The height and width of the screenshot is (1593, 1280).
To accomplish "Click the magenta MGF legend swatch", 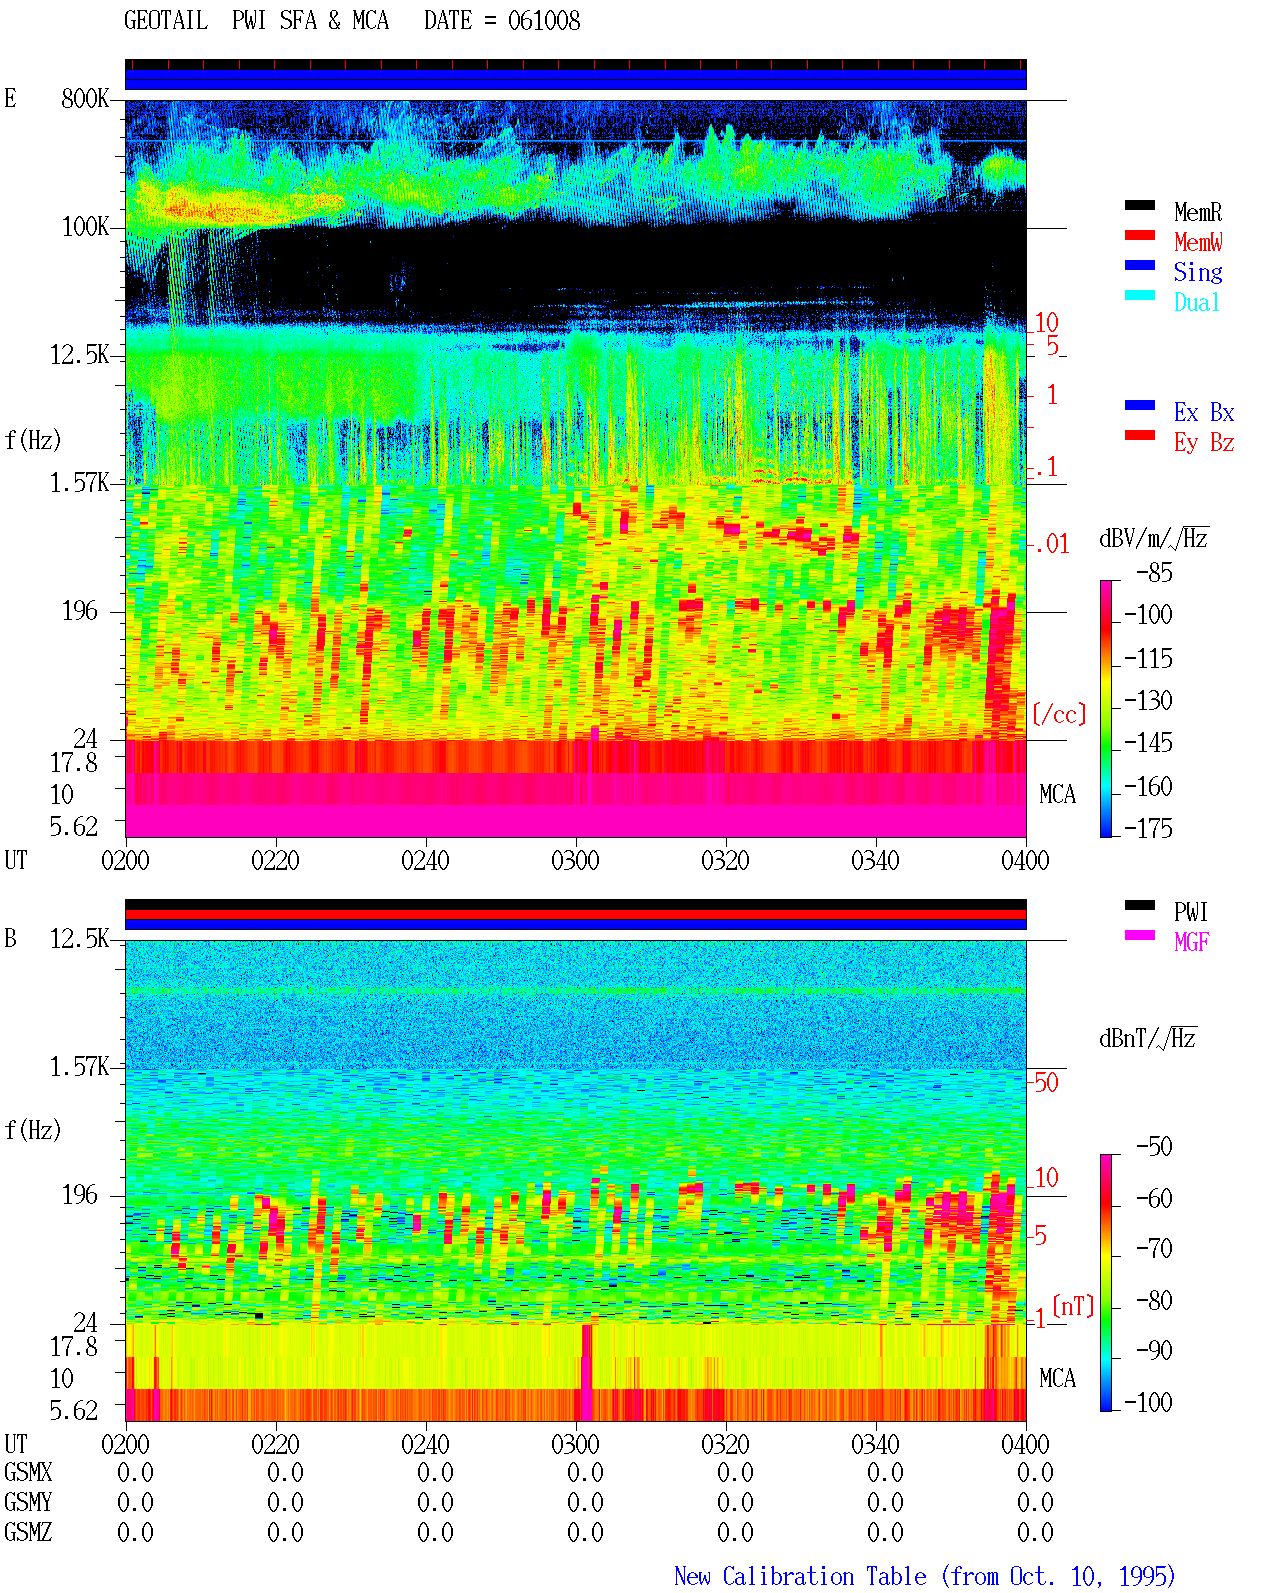I will [1140, 935].
